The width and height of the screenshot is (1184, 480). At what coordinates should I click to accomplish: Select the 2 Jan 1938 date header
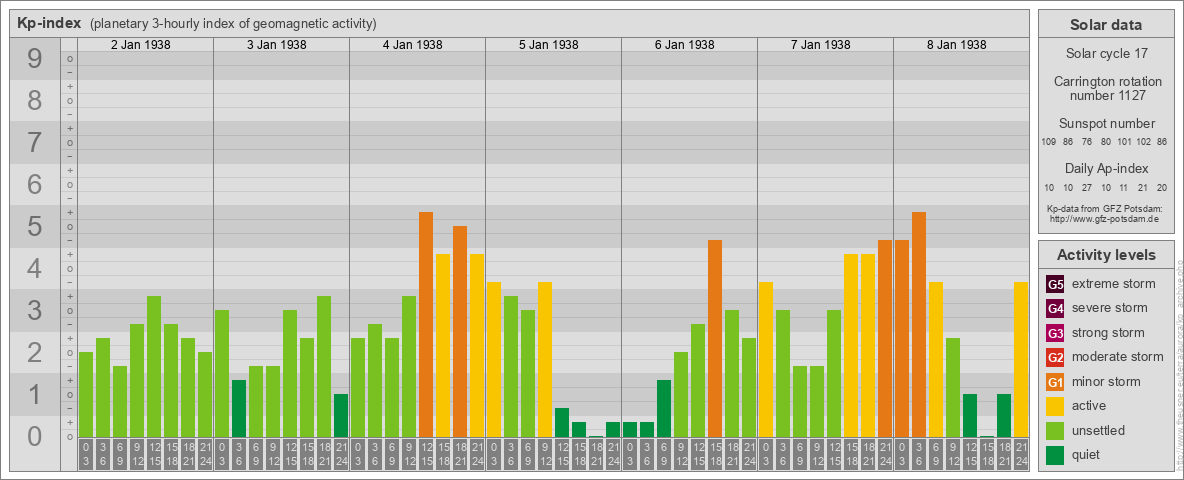[140, 45]
